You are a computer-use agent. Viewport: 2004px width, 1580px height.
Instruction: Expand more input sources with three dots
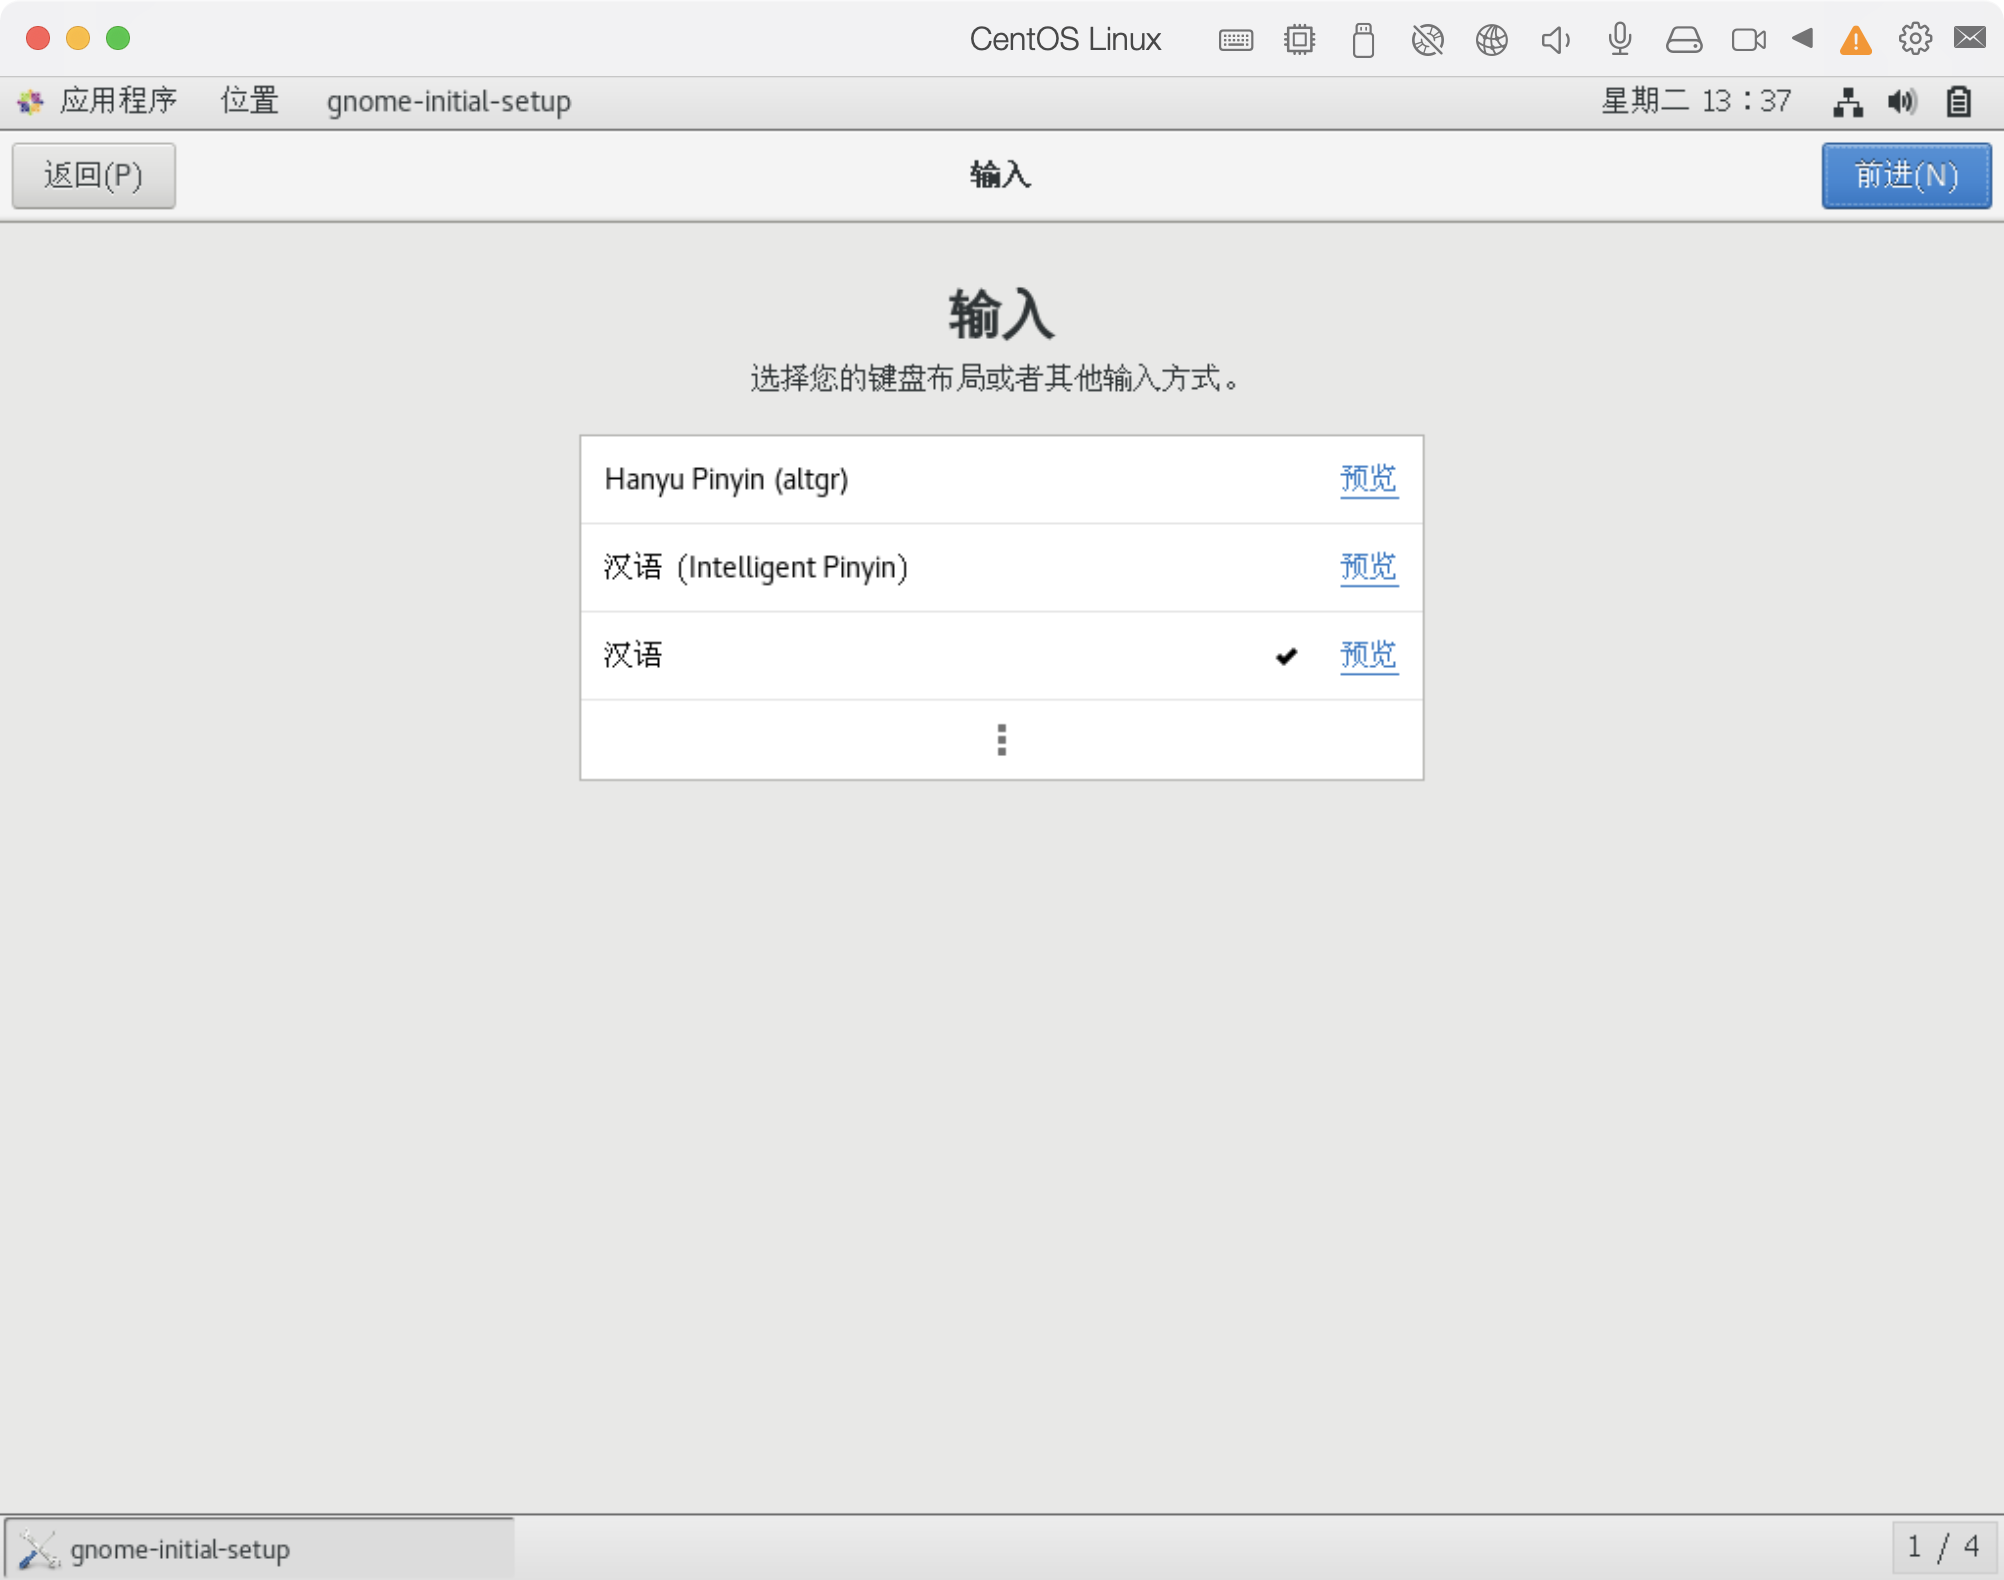click(1001, 740)
